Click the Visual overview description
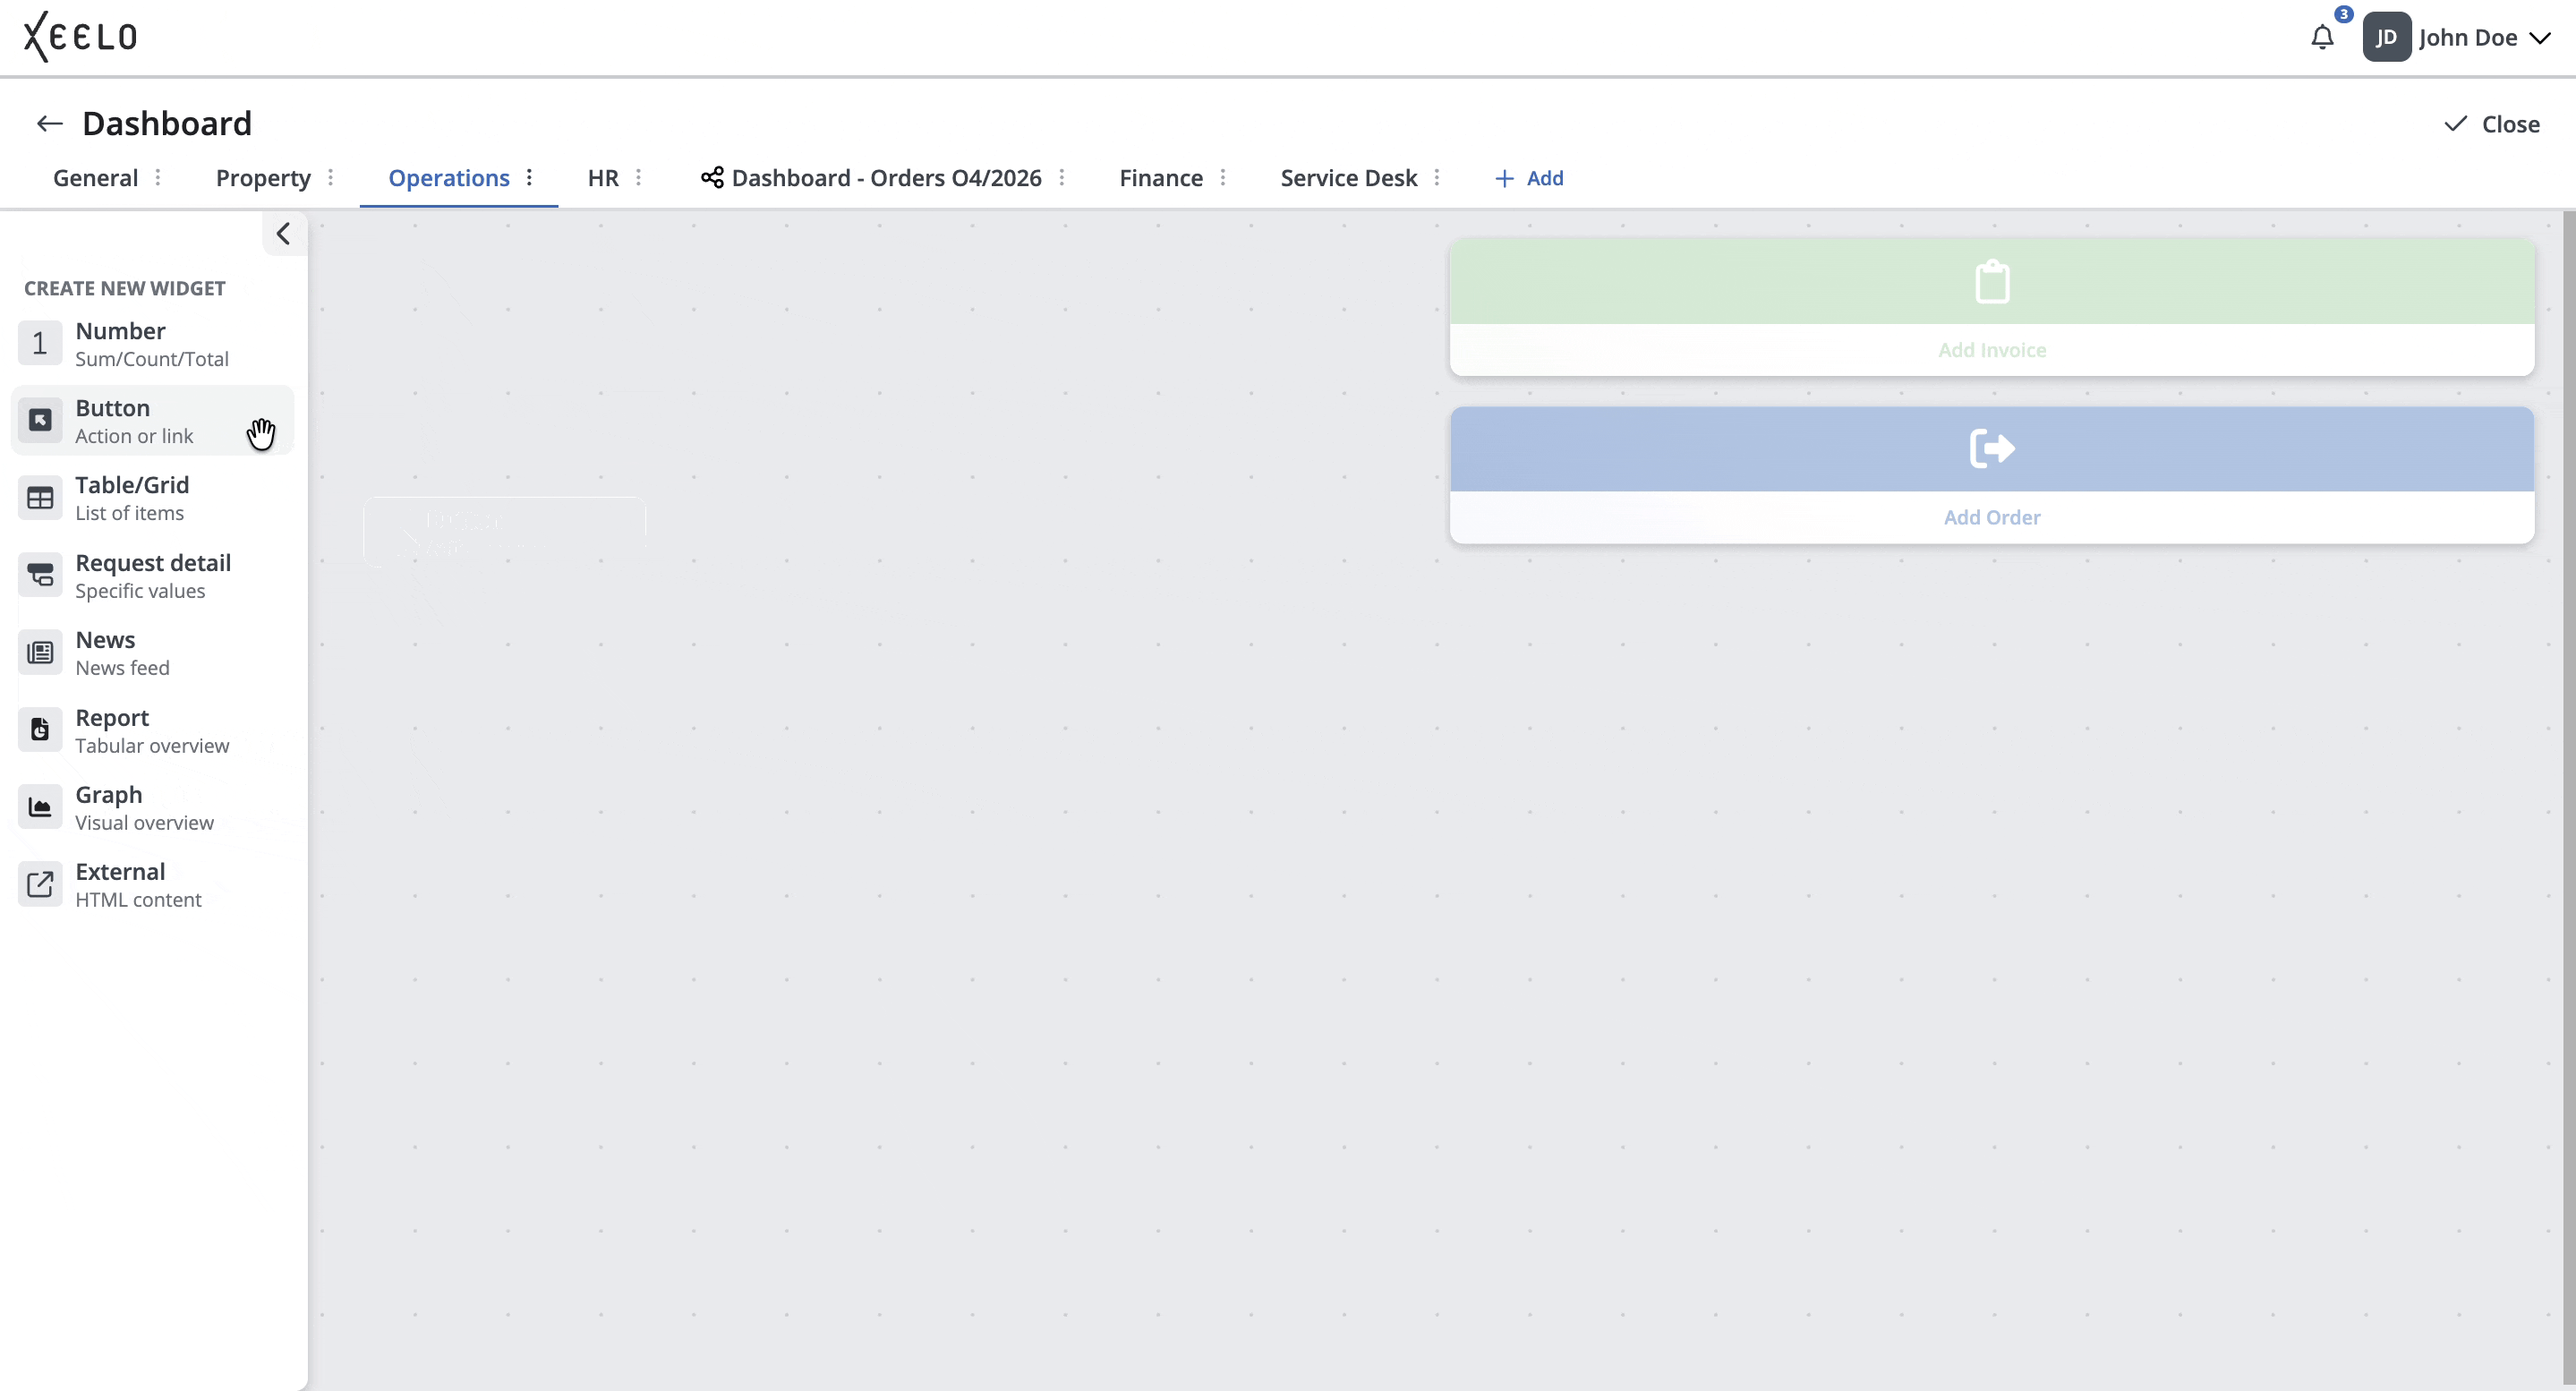This screenshot has width=2576, height=1391. [x=144, y=823]
